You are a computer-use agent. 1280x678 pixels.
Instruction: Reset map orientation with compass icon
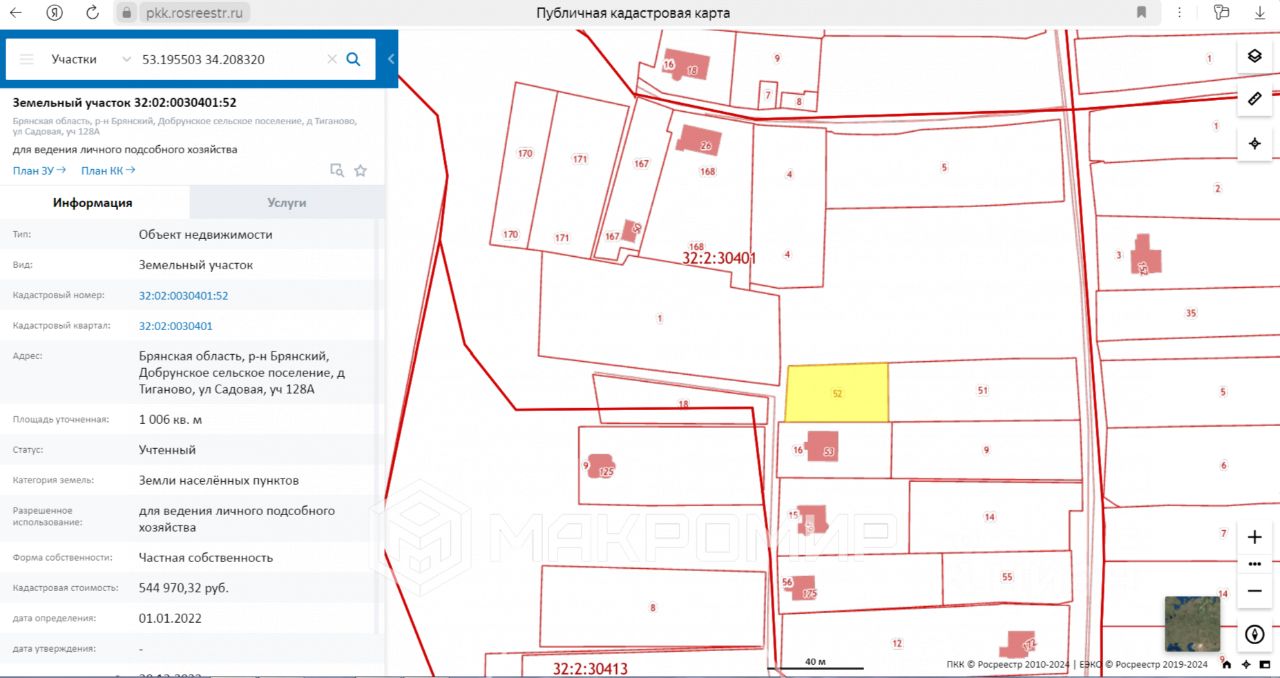point(1254,634)
